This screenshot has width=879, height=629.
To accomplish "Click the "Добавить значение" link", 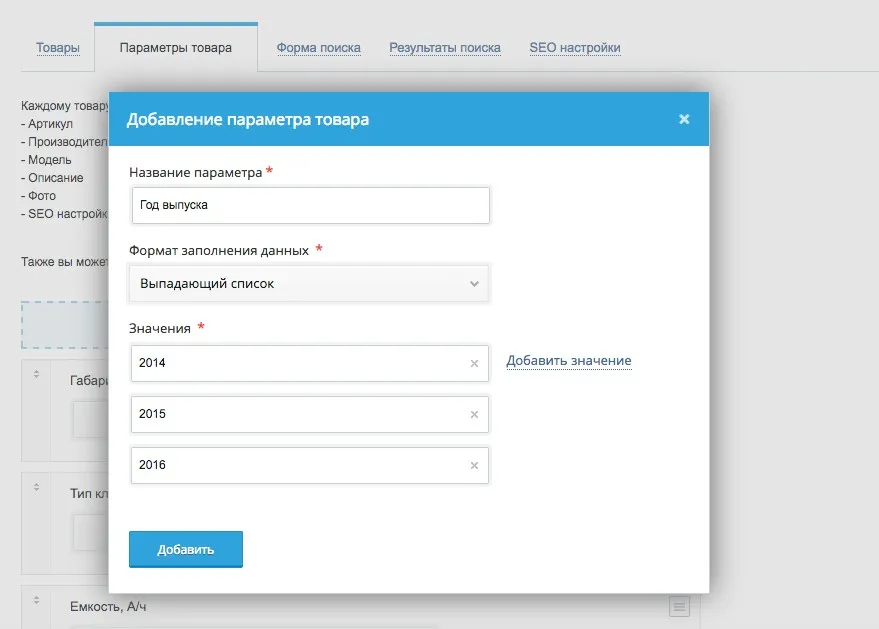I will (x=568, y=359).
